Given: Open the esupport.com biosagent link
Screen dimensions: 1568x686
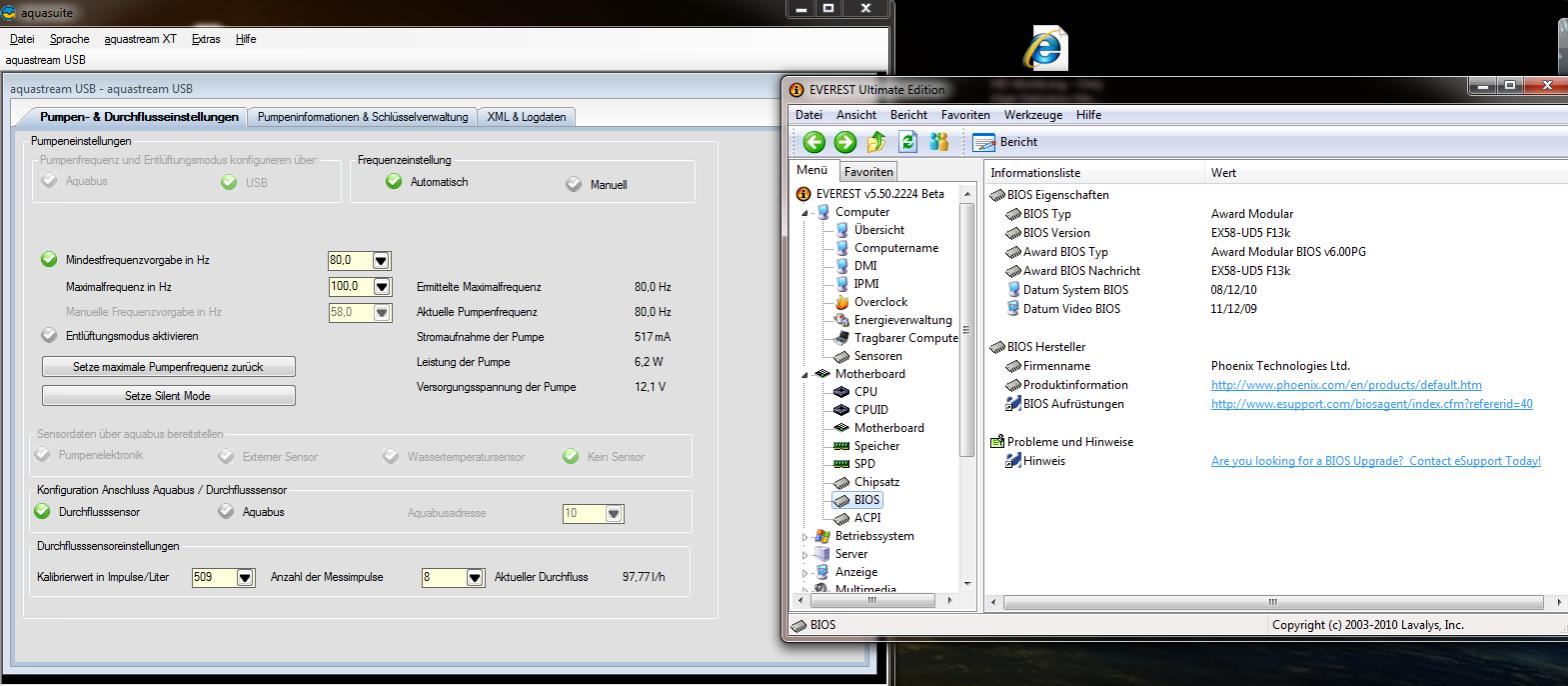Looking at the screenshot, I should click(1371, 404).
